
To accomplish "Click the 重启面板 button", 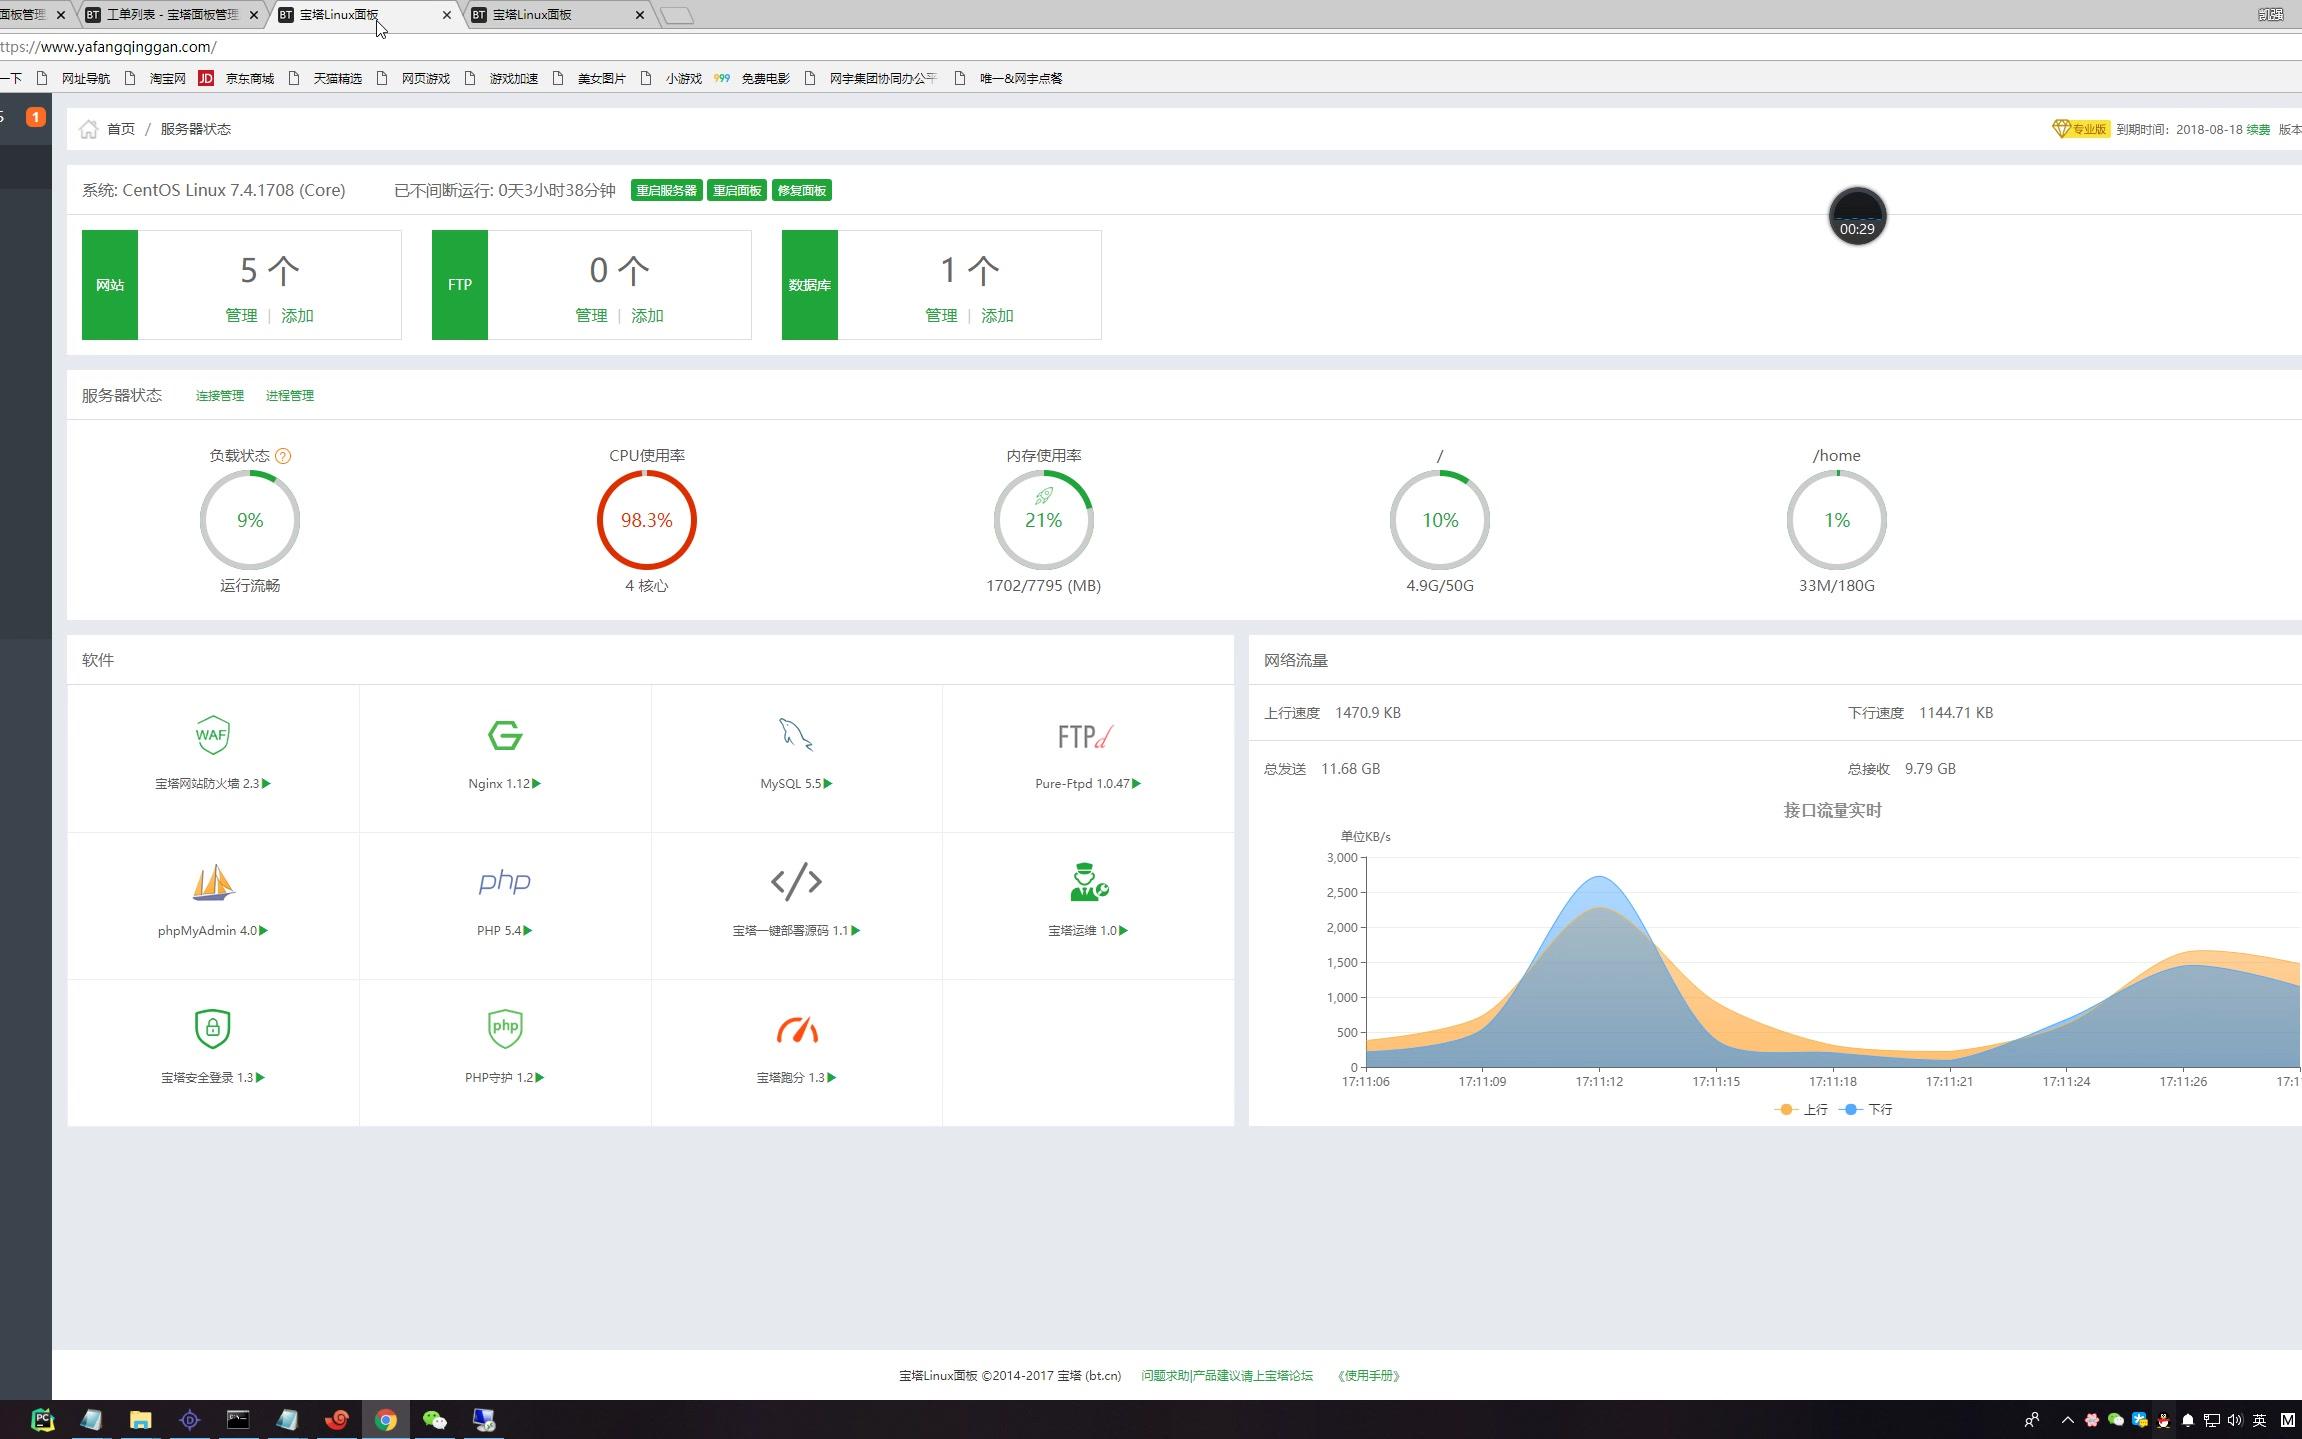I will coord(737,191).
